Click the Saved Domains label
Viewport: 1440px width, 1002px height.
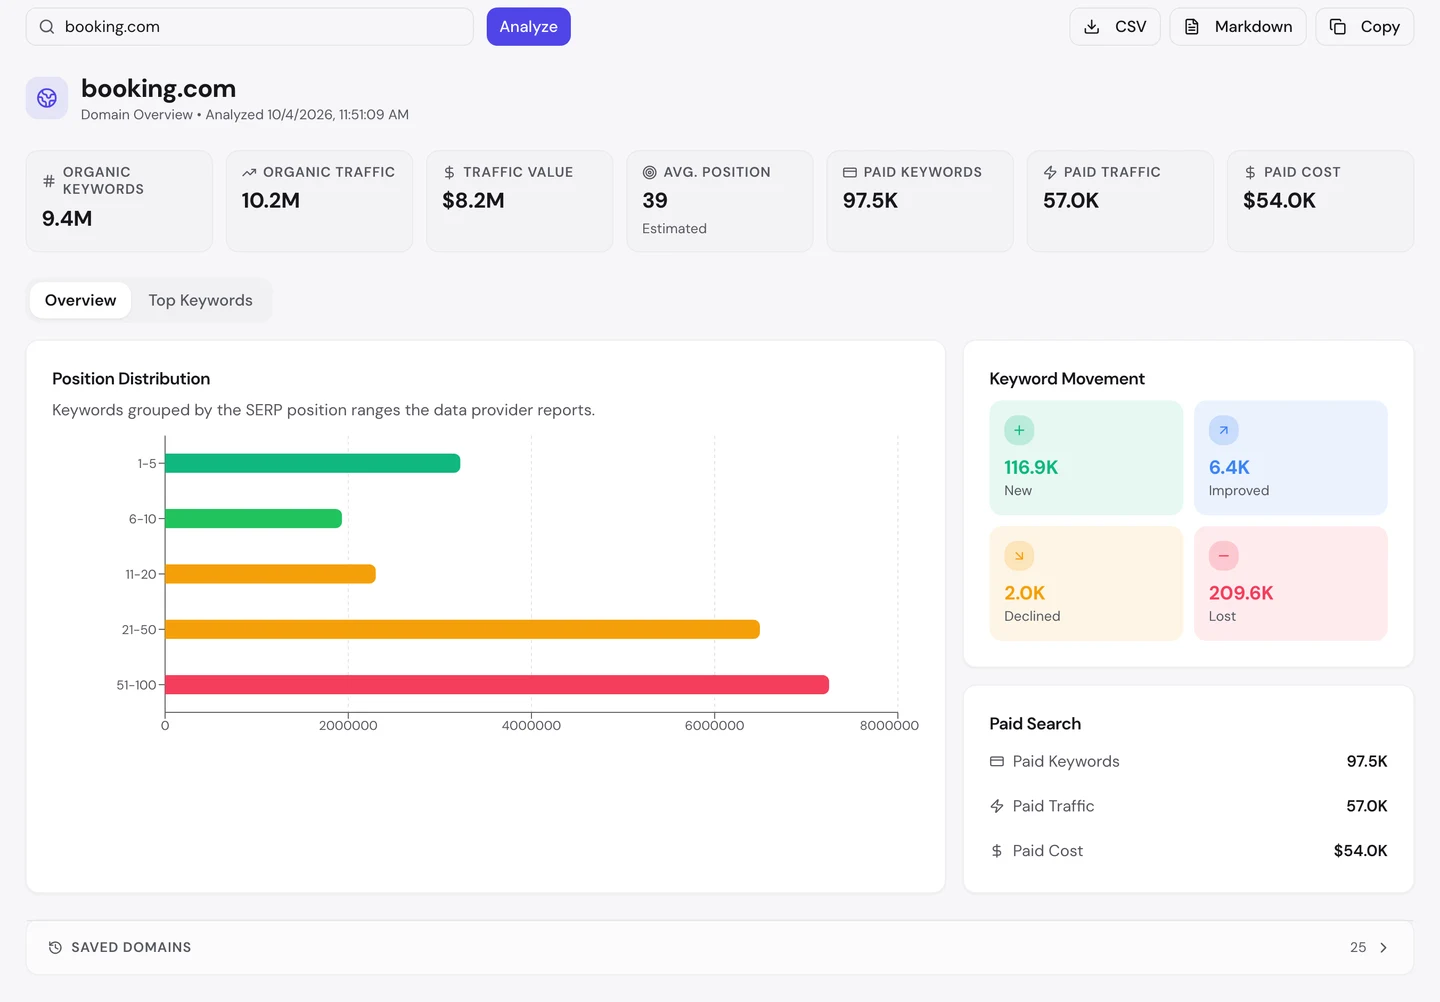(131, 947)
